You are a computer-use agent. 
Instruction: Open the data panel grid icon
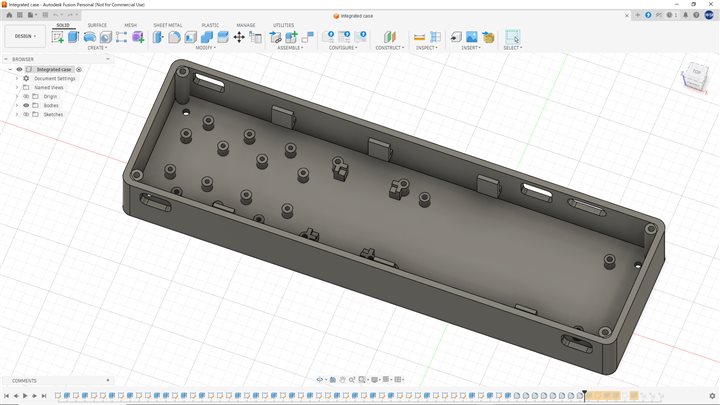tap(20, 15)
